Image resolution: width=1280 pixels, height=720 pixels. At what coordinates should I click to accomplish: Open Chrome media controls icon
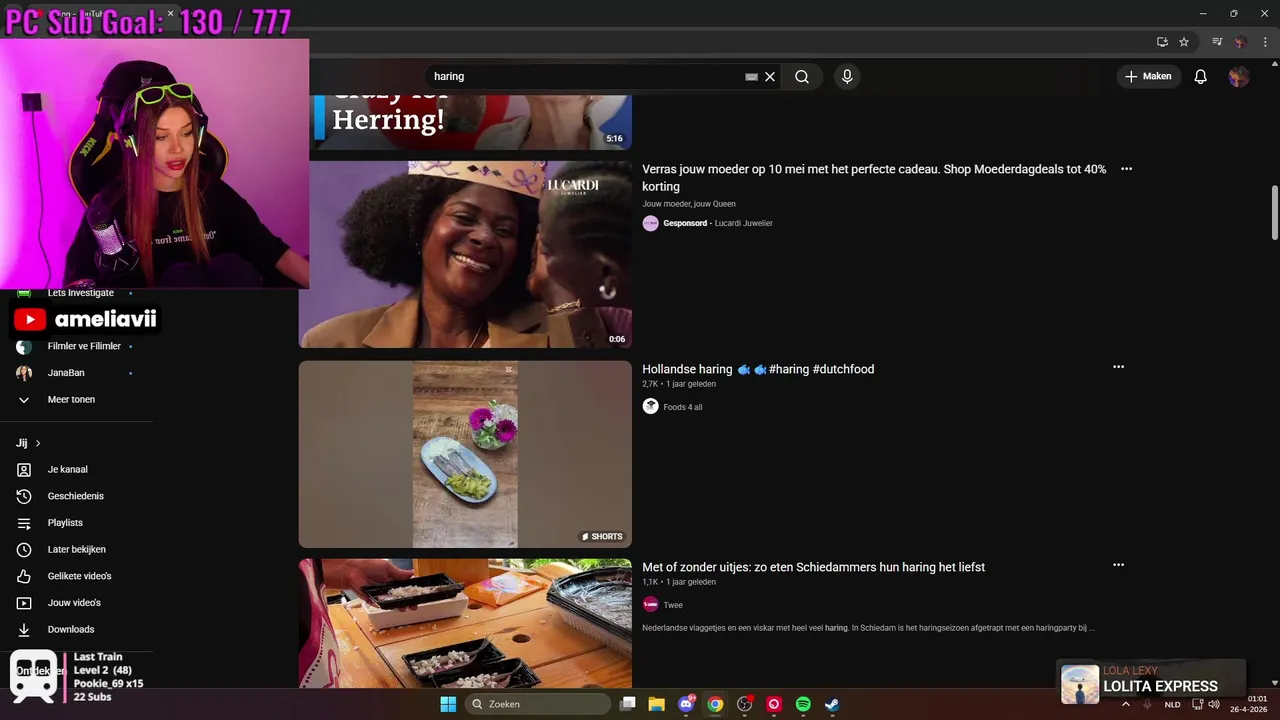[1217, 42]
